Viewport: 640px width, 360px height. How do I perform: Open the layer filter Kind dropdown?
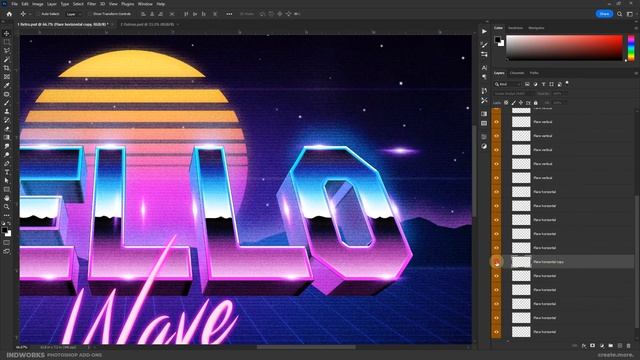pos(508,84)
